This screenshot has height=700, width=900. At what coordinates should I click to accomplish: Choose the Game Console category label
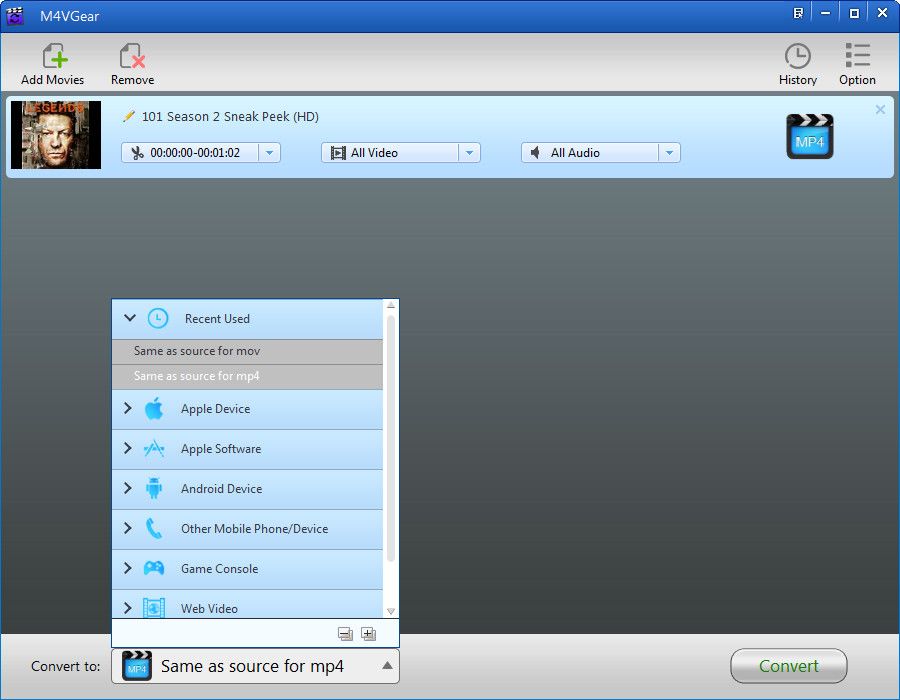[x=219, y=569]
